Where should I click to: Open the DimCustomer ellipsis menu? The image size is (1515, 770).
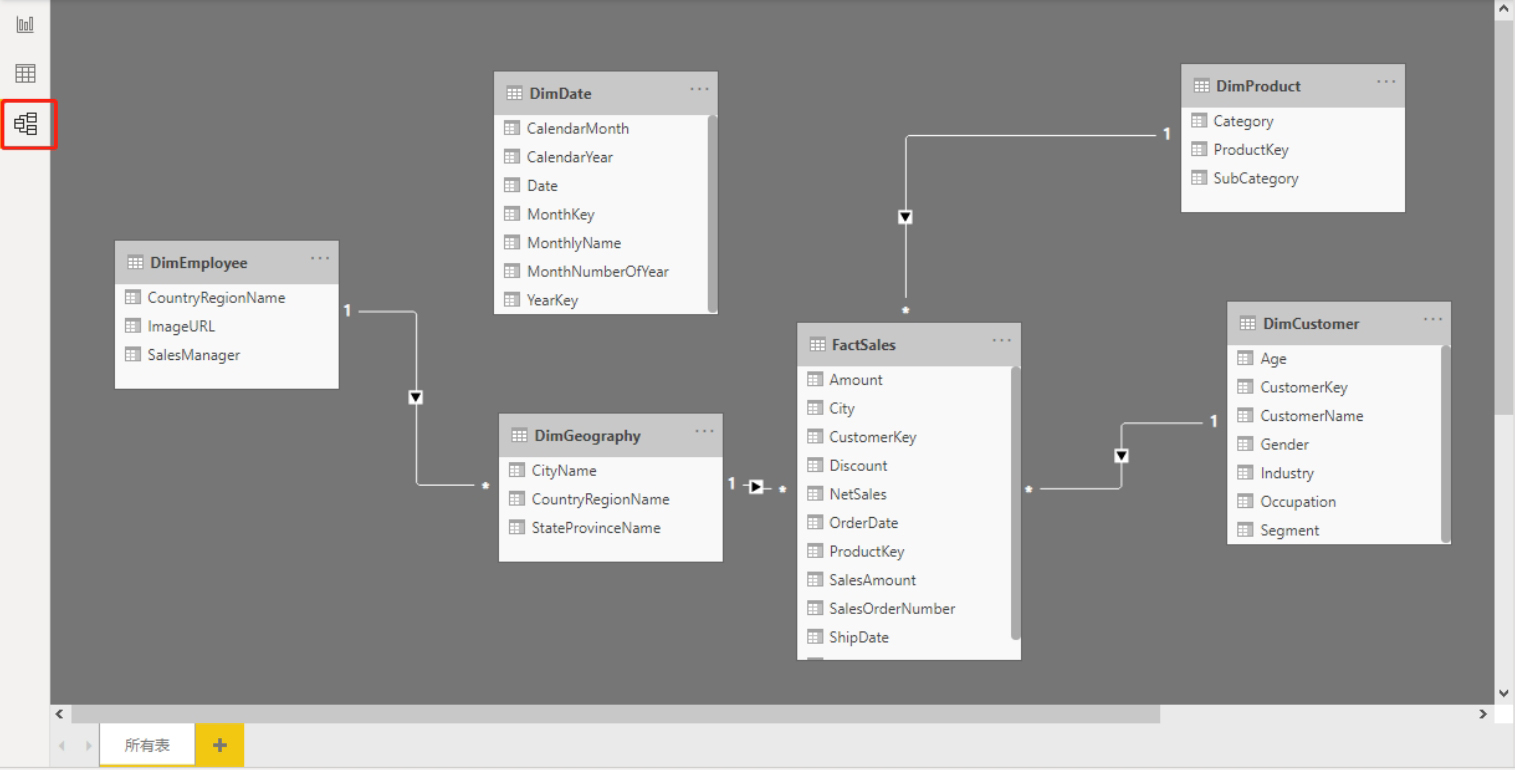(1433, 319)
